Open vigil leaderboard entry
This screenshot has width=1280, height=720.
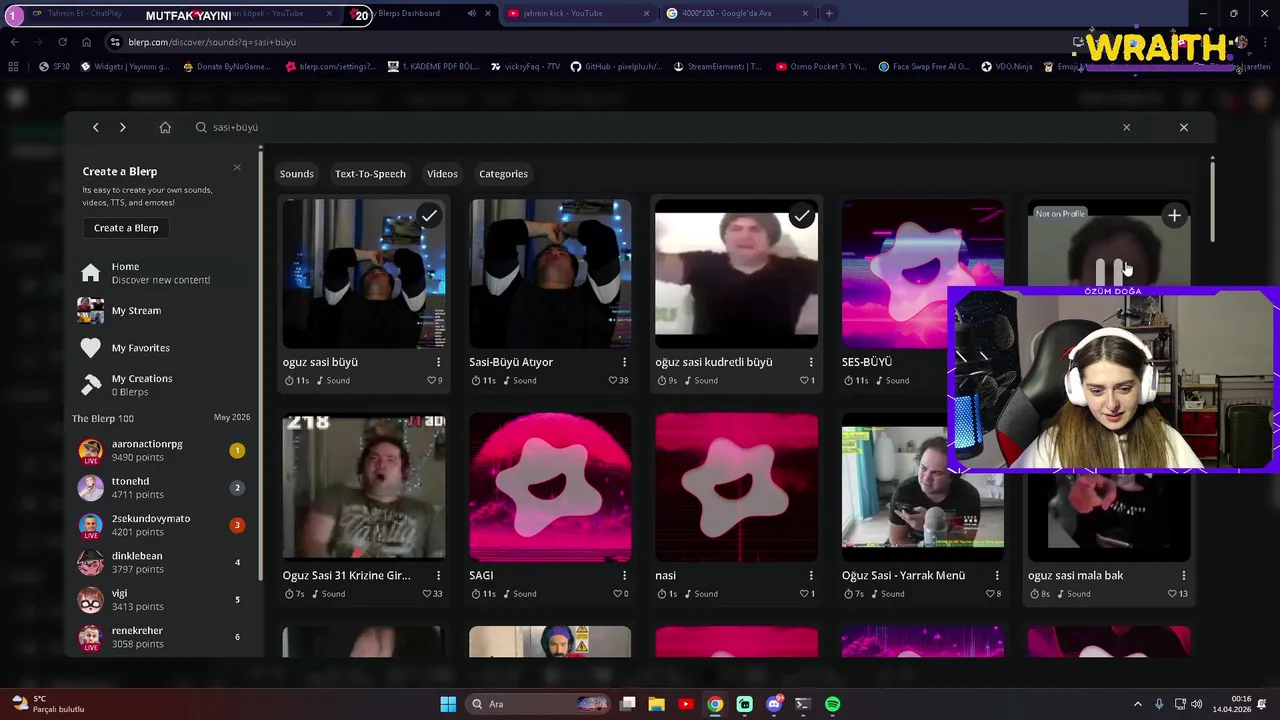(x=163, y=600)
